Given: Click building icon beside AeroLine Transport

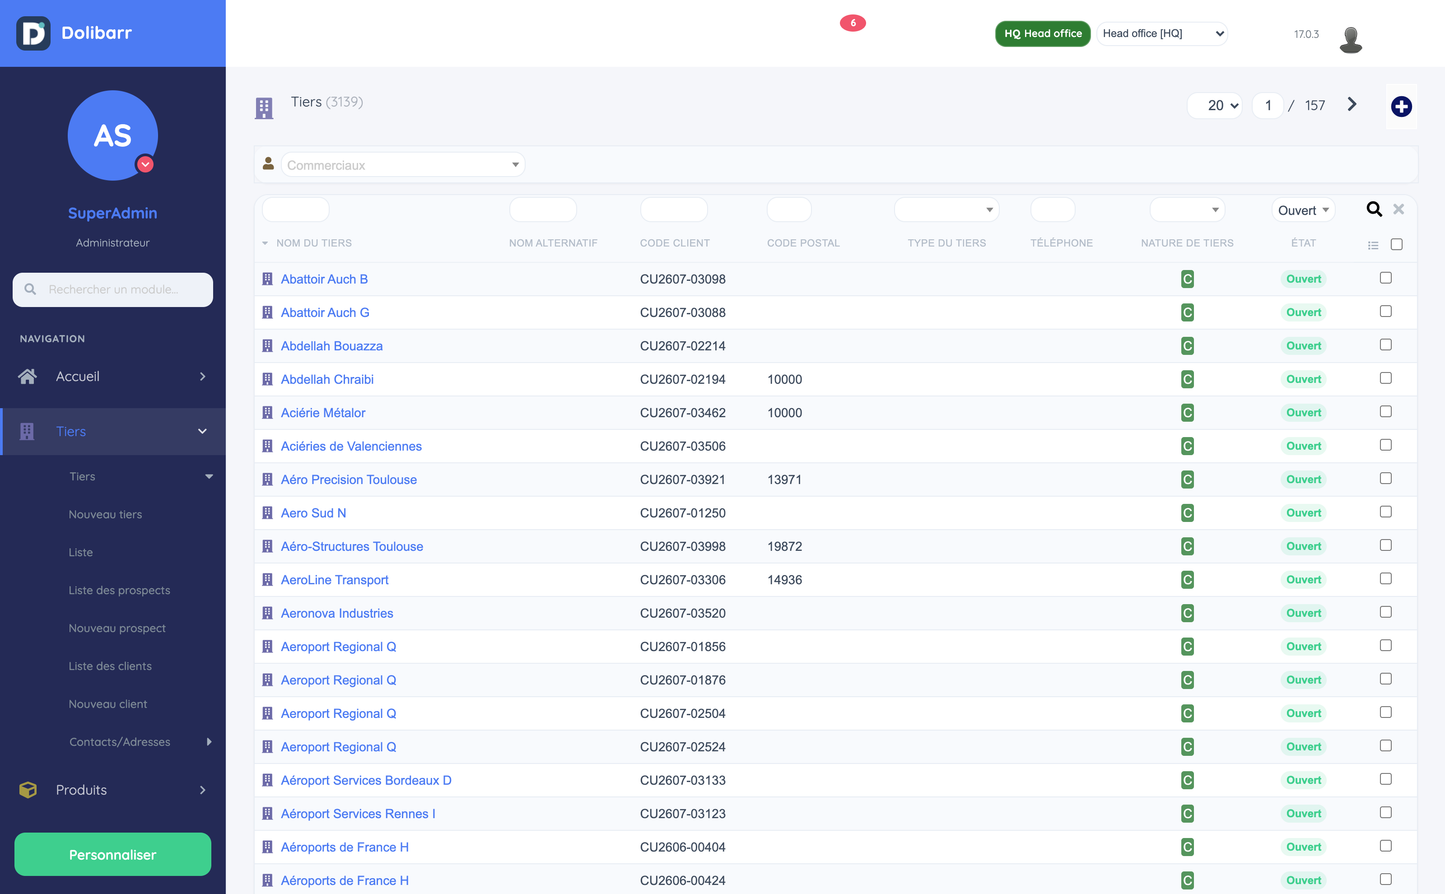Looking at the screenshot, I should click(x=267, y=580).
